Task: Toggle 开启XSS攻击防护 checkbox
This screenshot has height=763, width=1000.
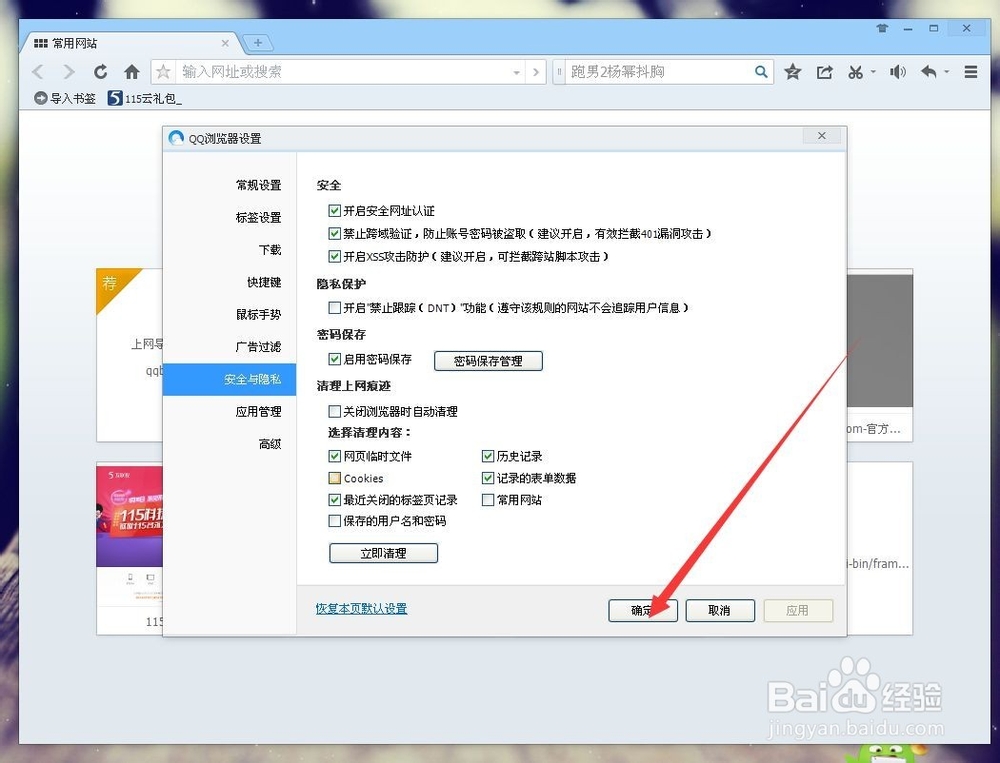Action: click(334, 256)
